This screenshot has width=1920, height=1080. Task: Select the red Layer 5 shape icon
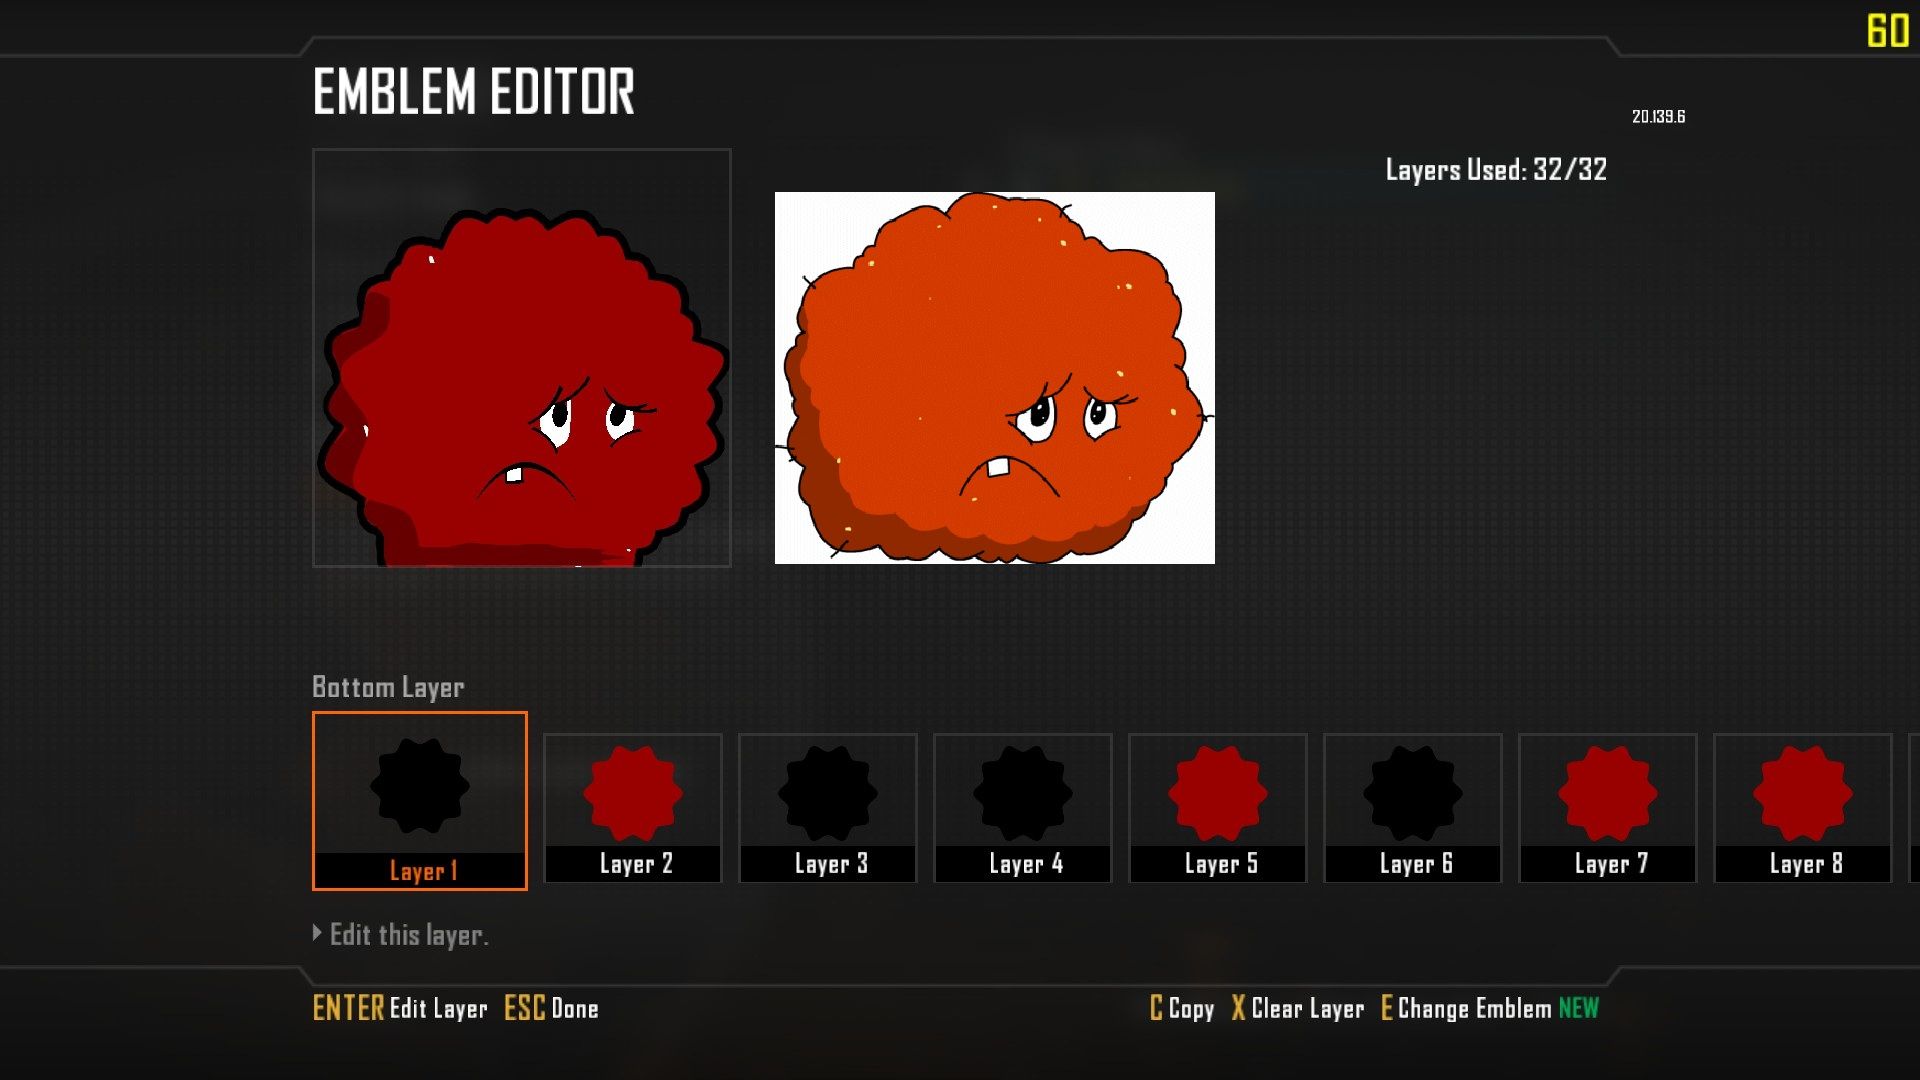coord(1218,793)
